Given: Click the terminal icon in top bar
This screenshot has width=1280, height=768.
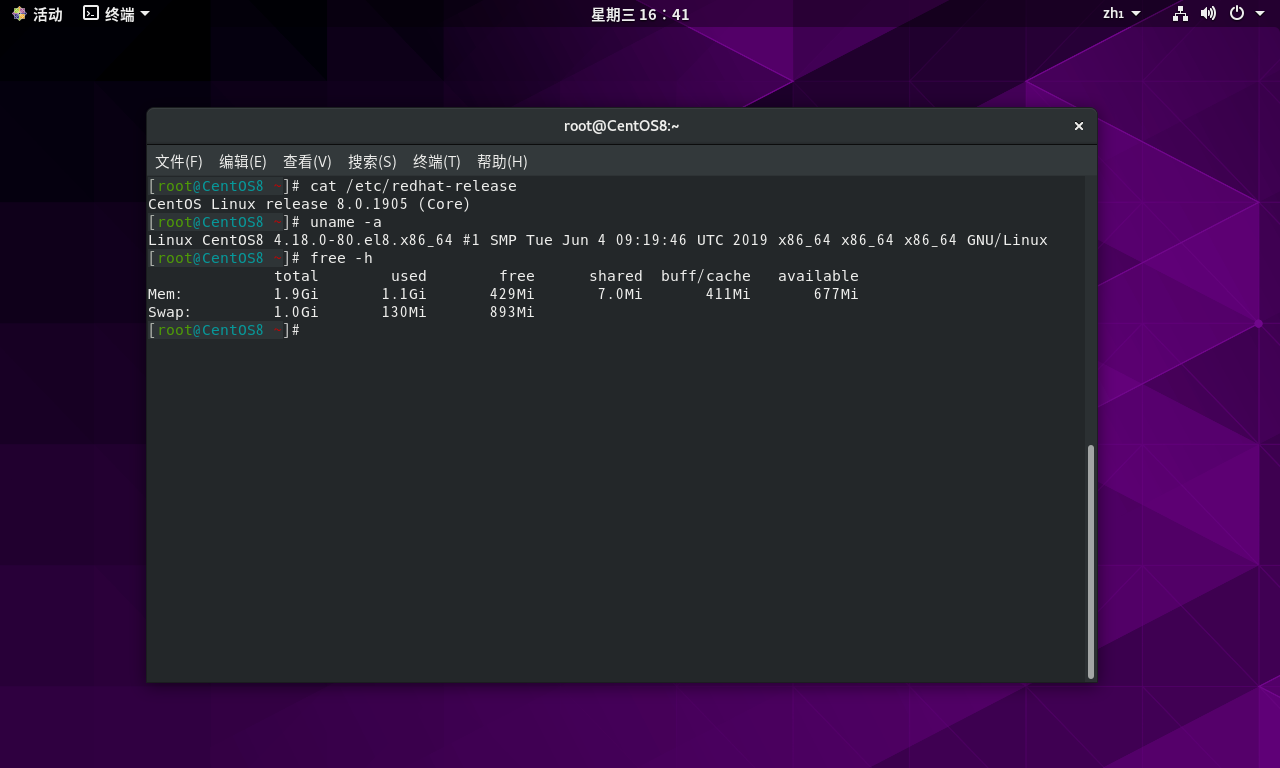Looking at the screenshot, I should (x=91, y=13).
